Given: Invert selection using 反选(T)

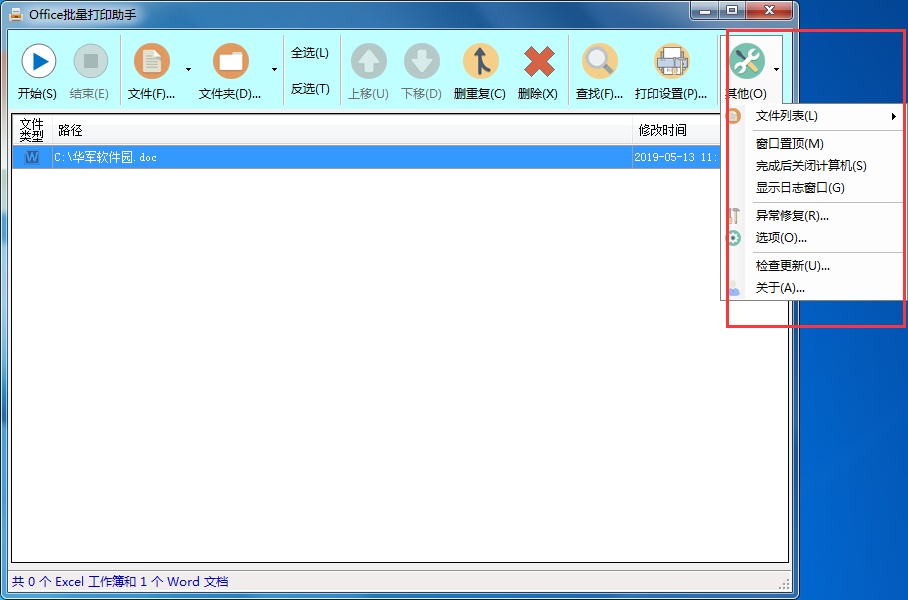Looking at the screenshot, I should pyautogui.click(x=311, y=87).
